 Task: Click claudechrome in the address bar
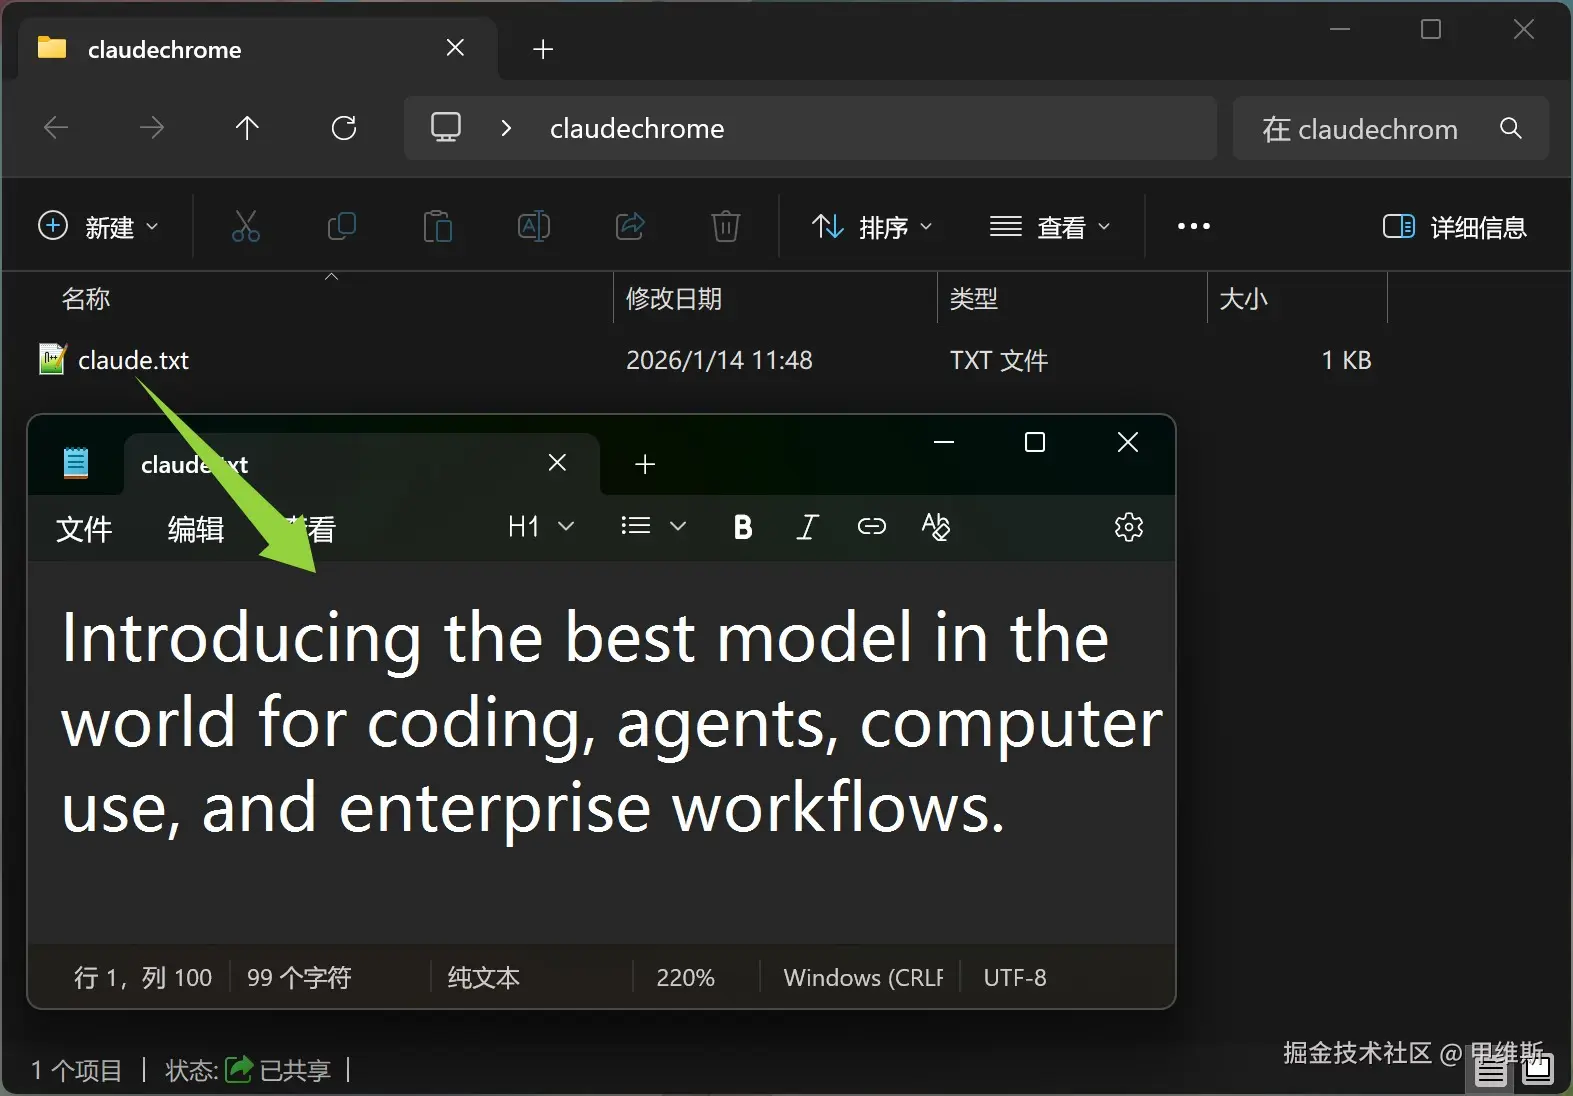click(637, 128)
